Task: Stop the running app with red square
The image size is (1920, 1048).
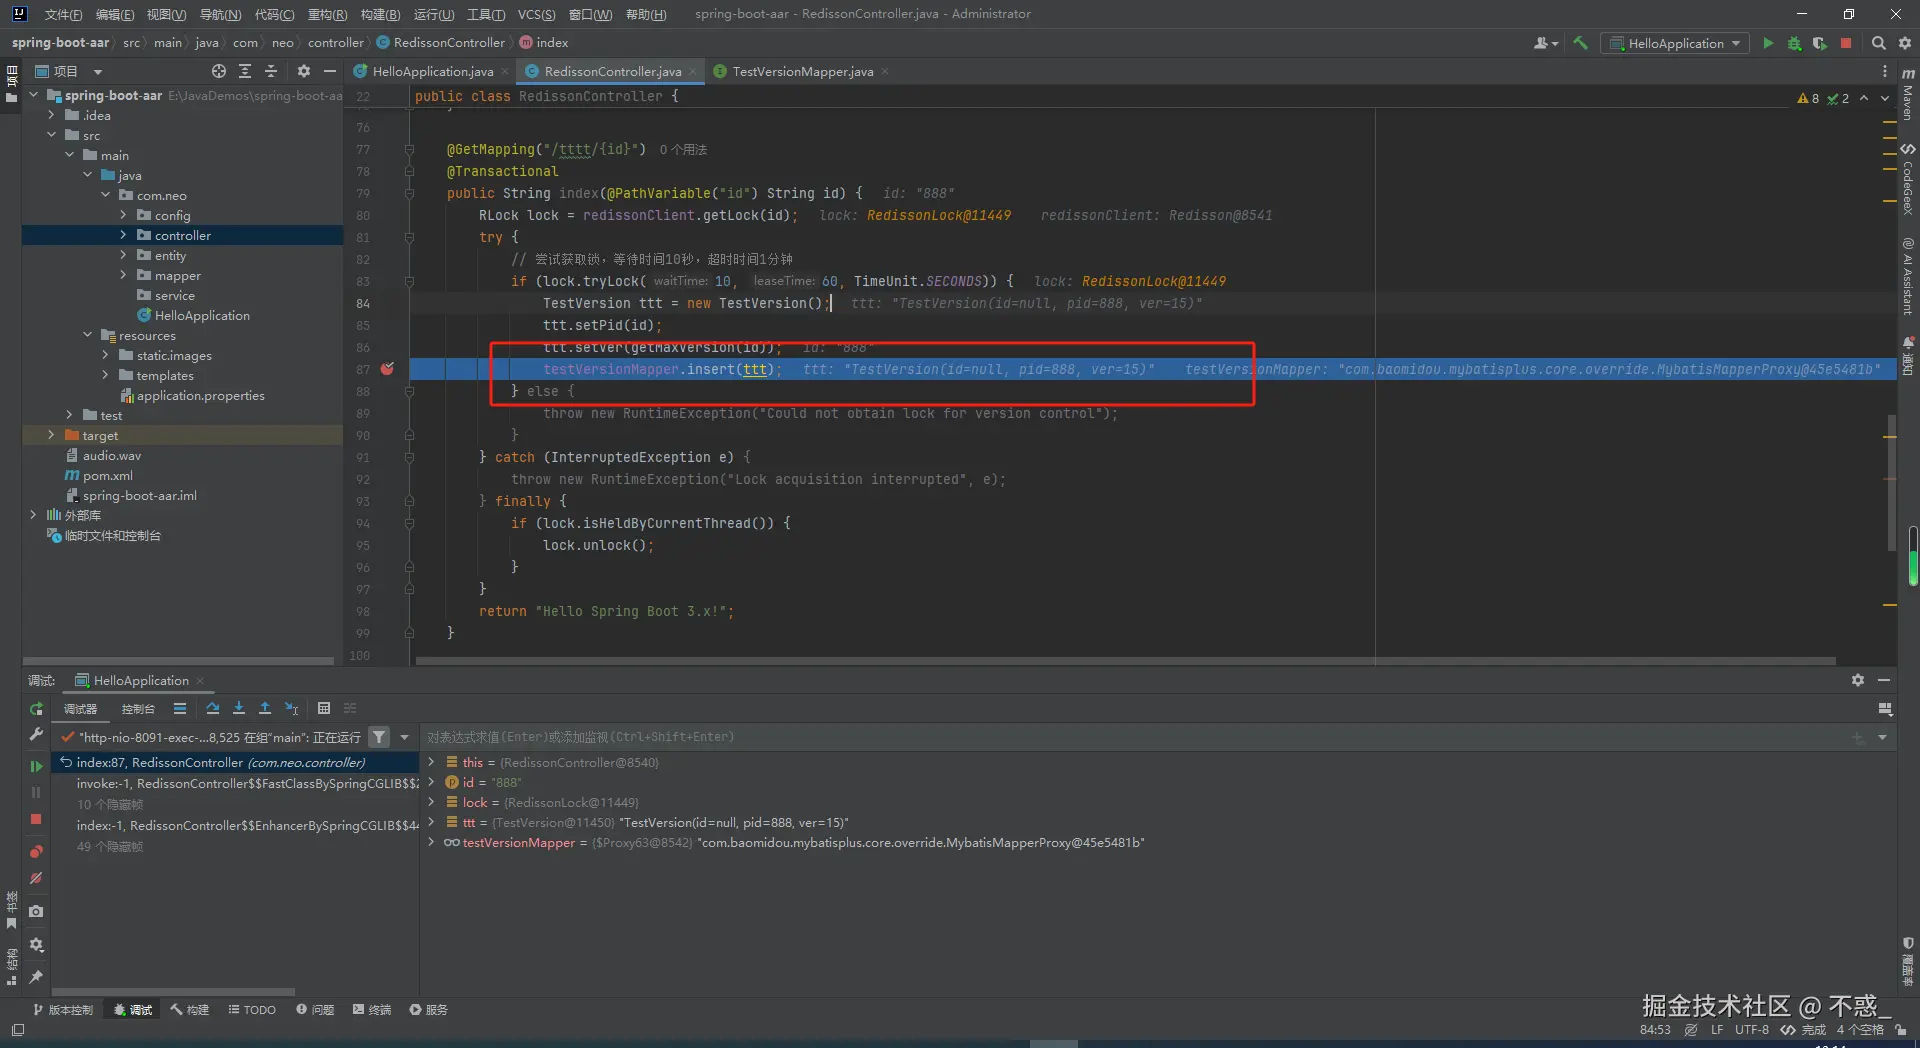Action: [1846, 43]
